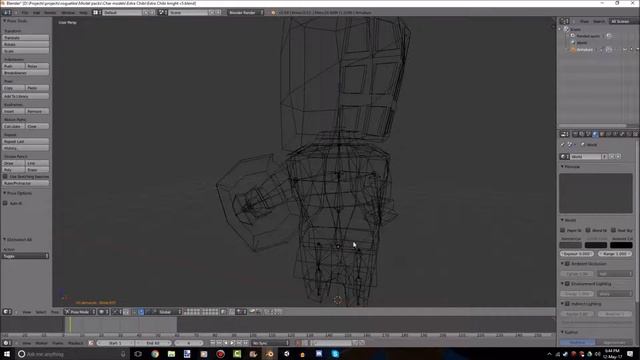Switch to the Object properties tab icon
The image size is (640, 360).
[602, 134]
